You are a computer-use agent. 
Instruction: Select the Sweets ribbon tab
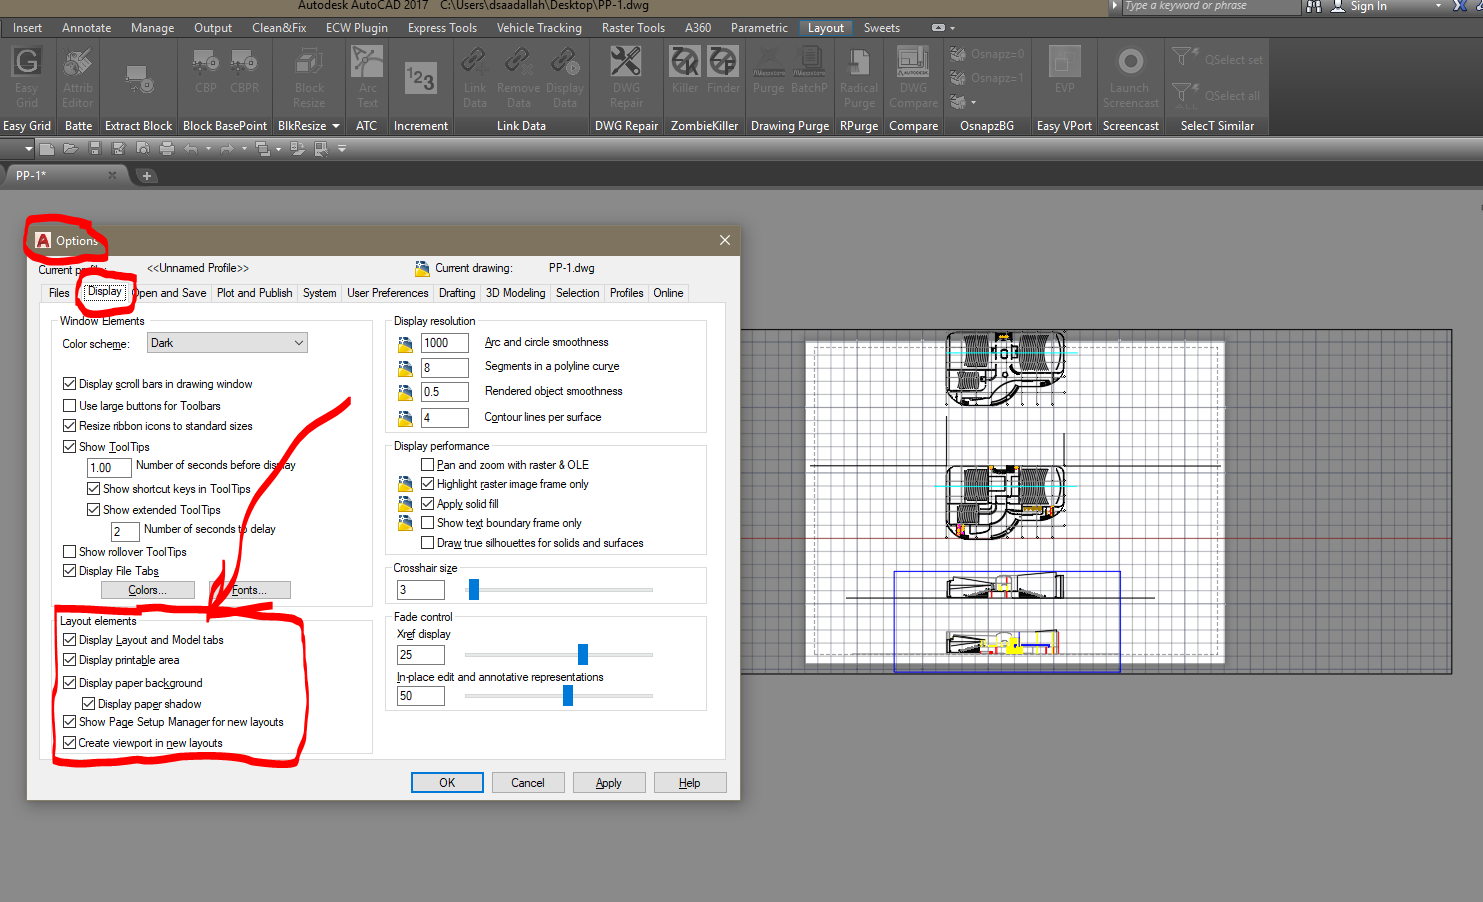click(x=882, y=28)
